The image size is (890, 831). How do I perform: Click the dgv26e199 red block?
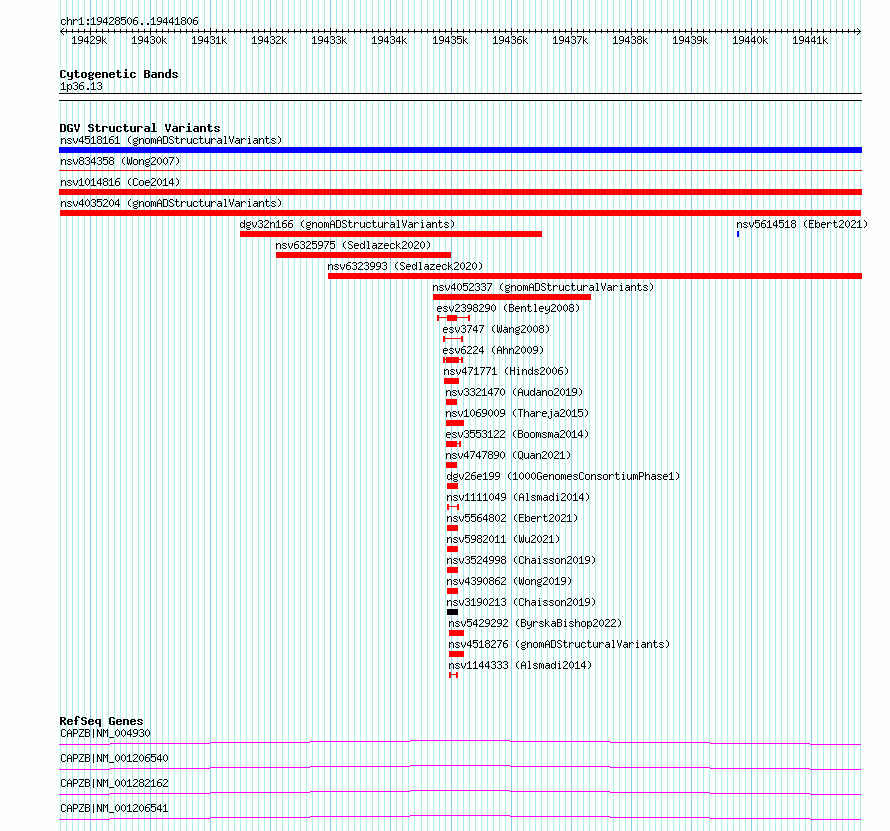click(x=452, y=486)
